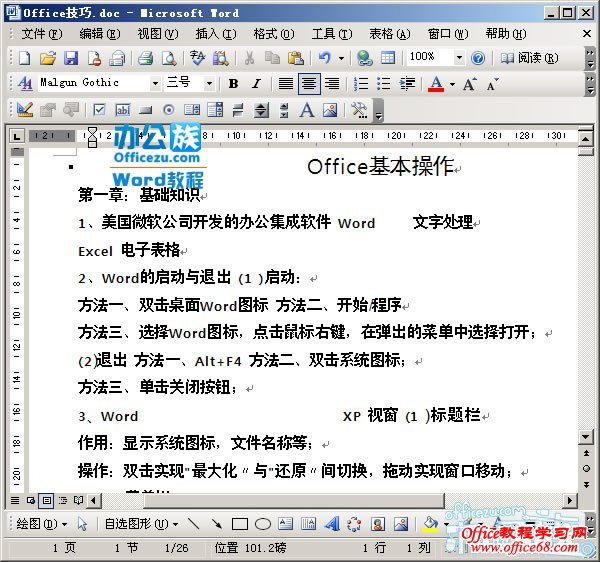Save the document with the floppy disk icon
Image resolution: width=600 pixels, height=562 pixels.
pyautogui.click(x=71, y=58)
